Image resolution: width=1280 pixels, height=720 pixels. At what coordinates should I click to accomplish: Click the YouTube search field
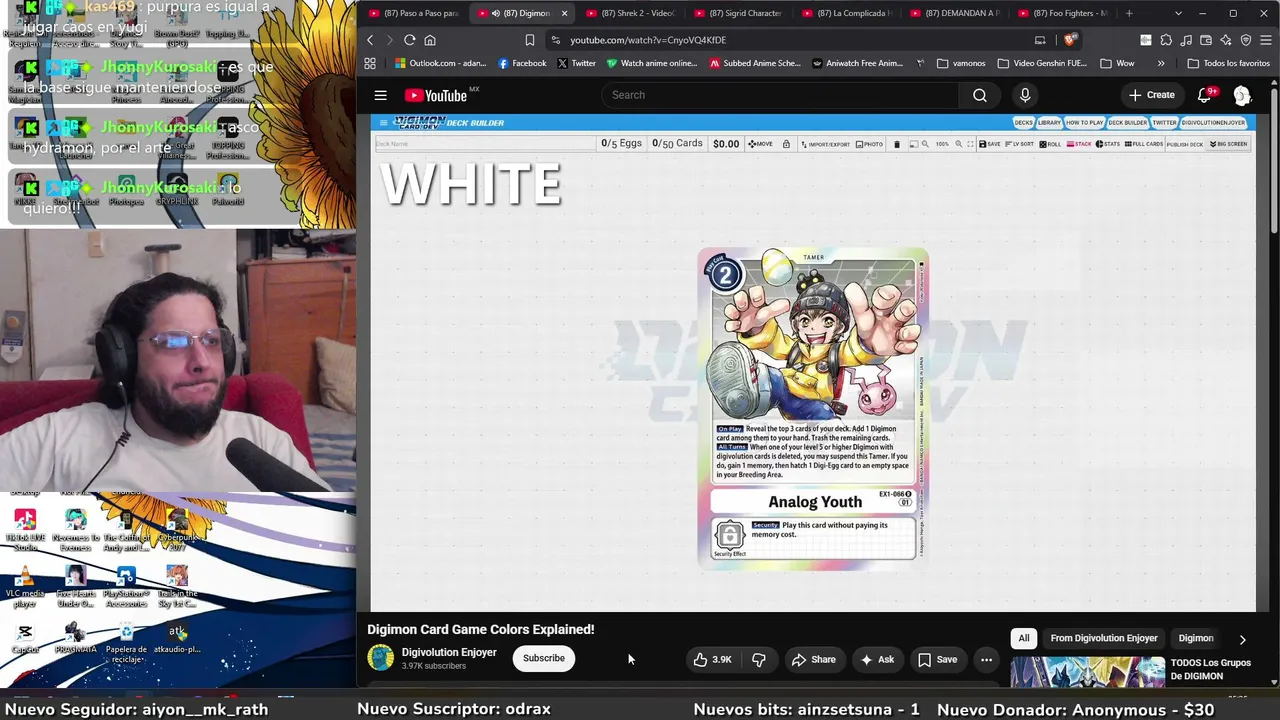[780, 95]
